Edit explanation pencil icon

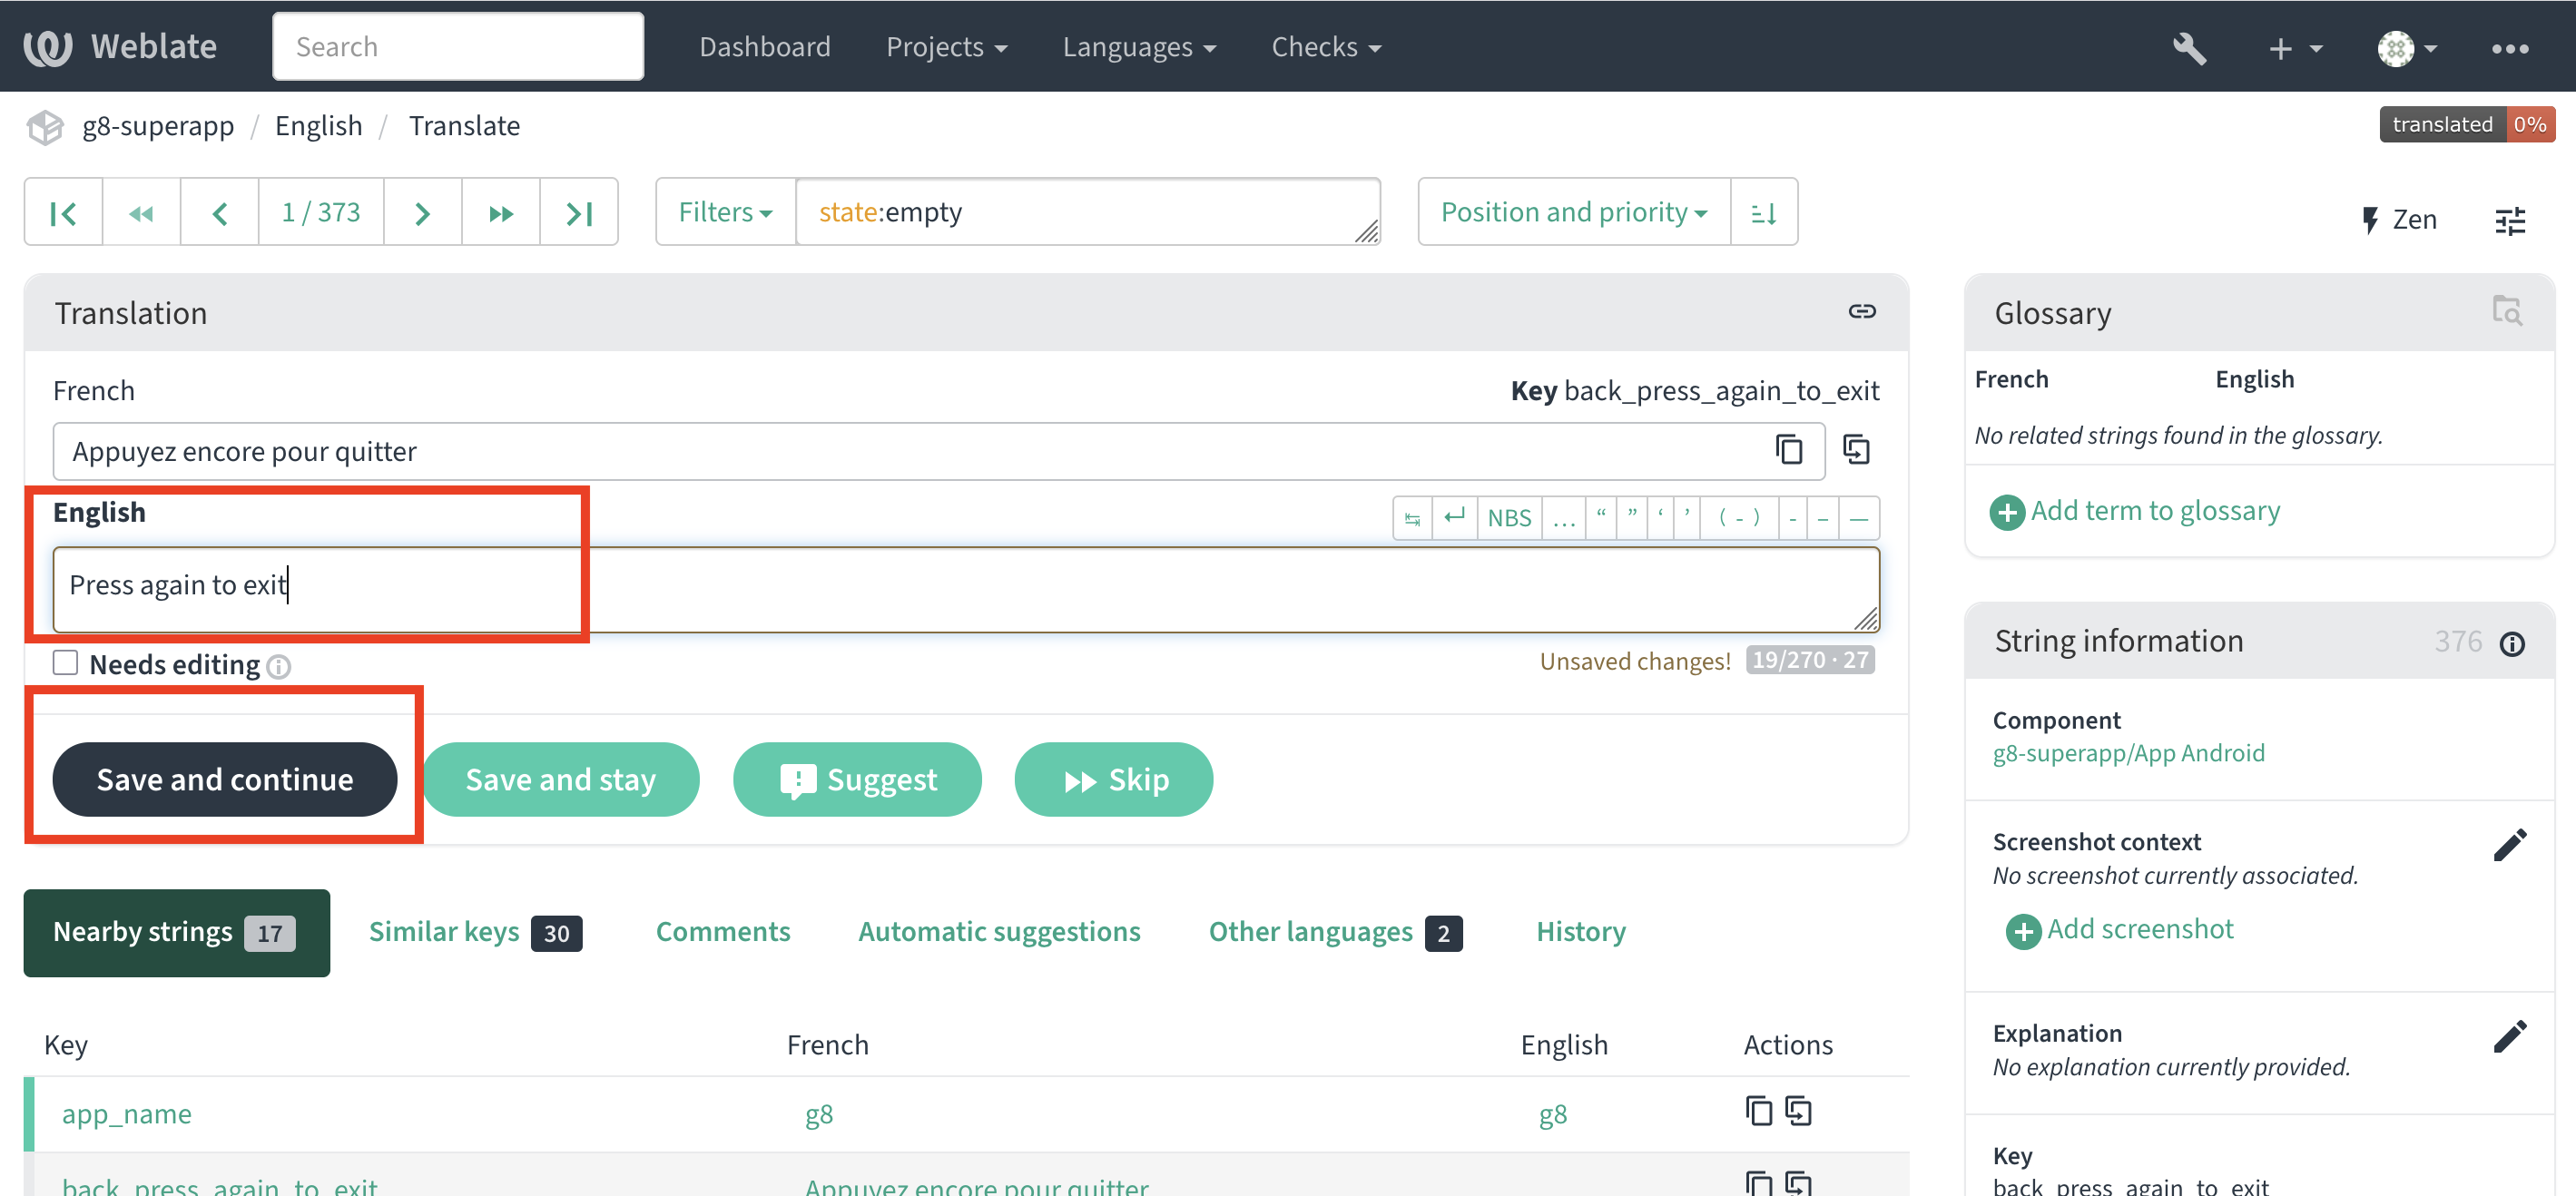[2509, 1037]
